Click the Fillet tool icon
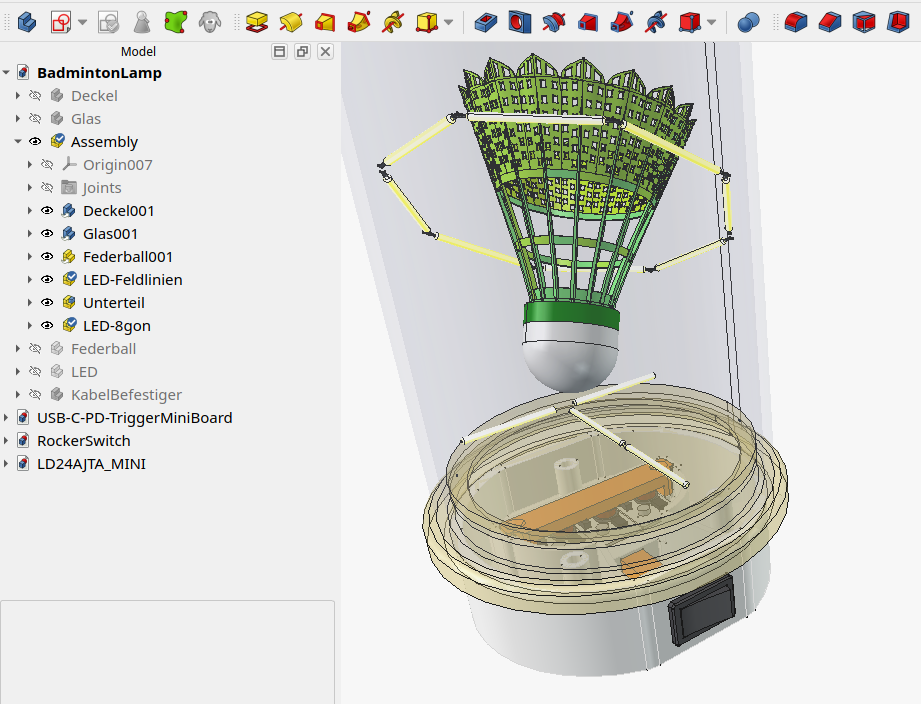921x704 pixels. [x=795, y=21]
